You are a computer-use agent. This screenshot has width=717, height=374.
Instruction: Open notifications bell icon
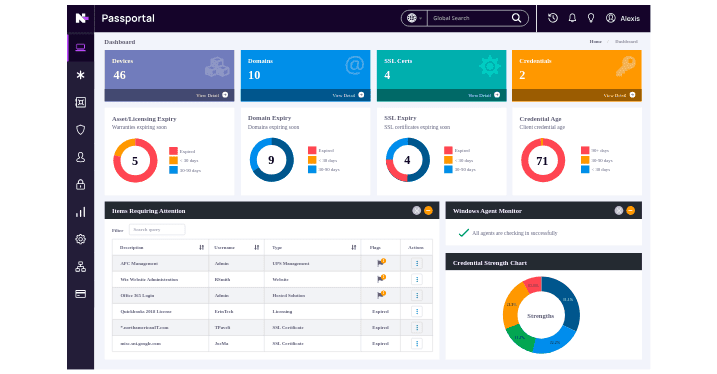pos(572,18)
